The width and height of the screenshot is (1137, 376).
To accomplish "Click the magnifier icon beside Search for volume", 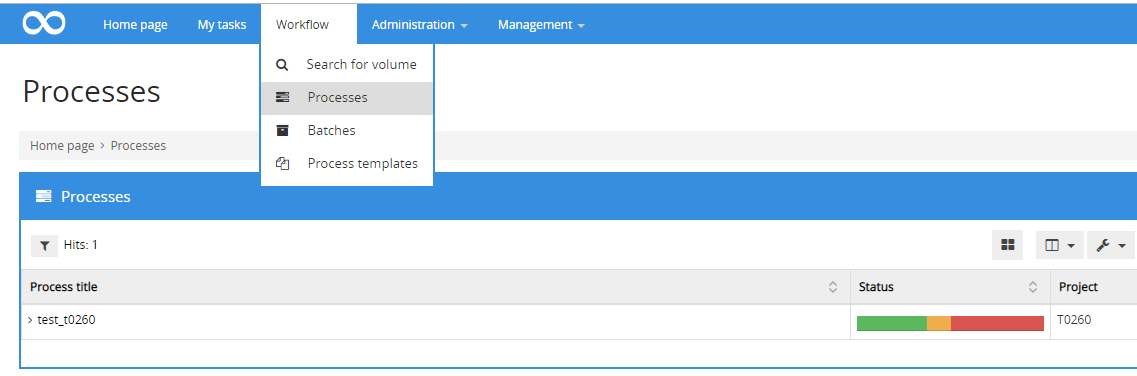I will click(x=282, y=64).
